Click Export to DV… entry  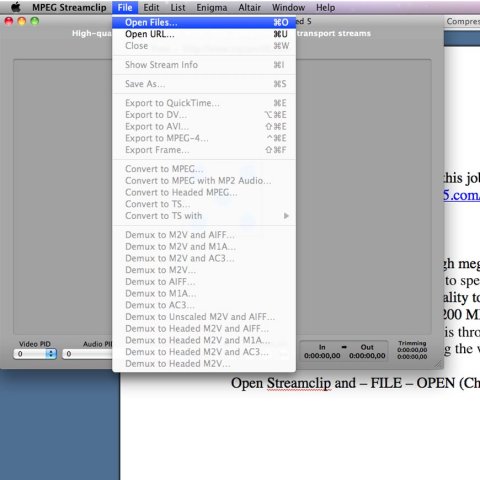coord(204,115)
